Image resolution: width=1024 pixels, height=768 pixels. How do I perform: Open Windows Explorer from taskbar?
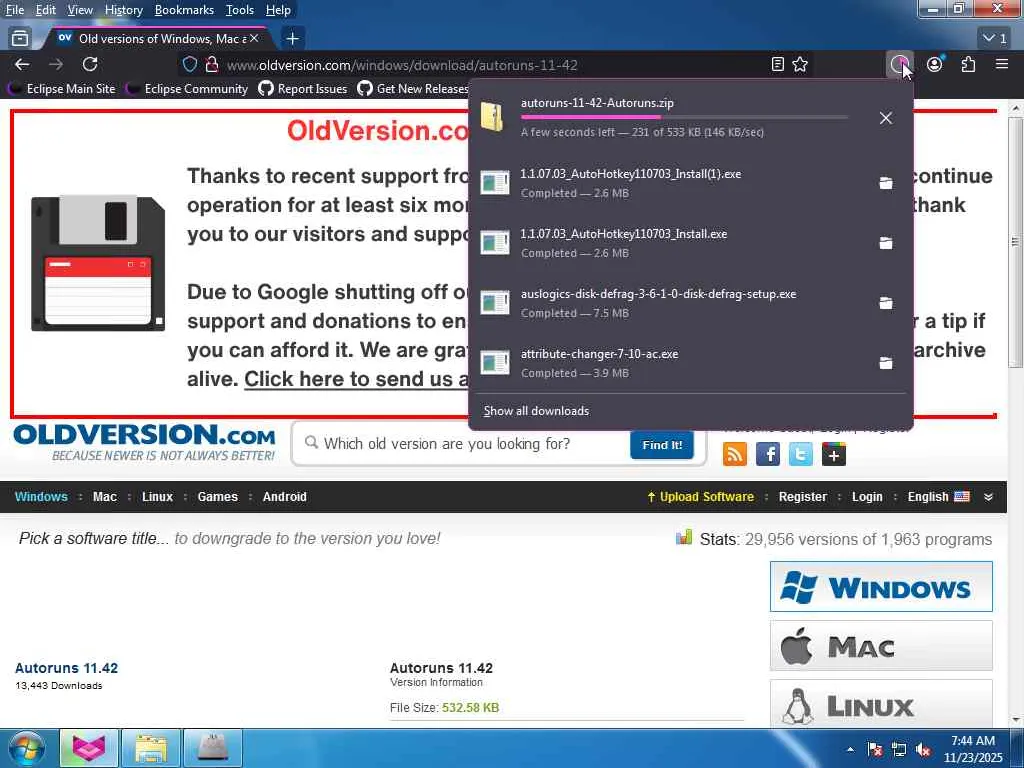click(x=151, y=748)
